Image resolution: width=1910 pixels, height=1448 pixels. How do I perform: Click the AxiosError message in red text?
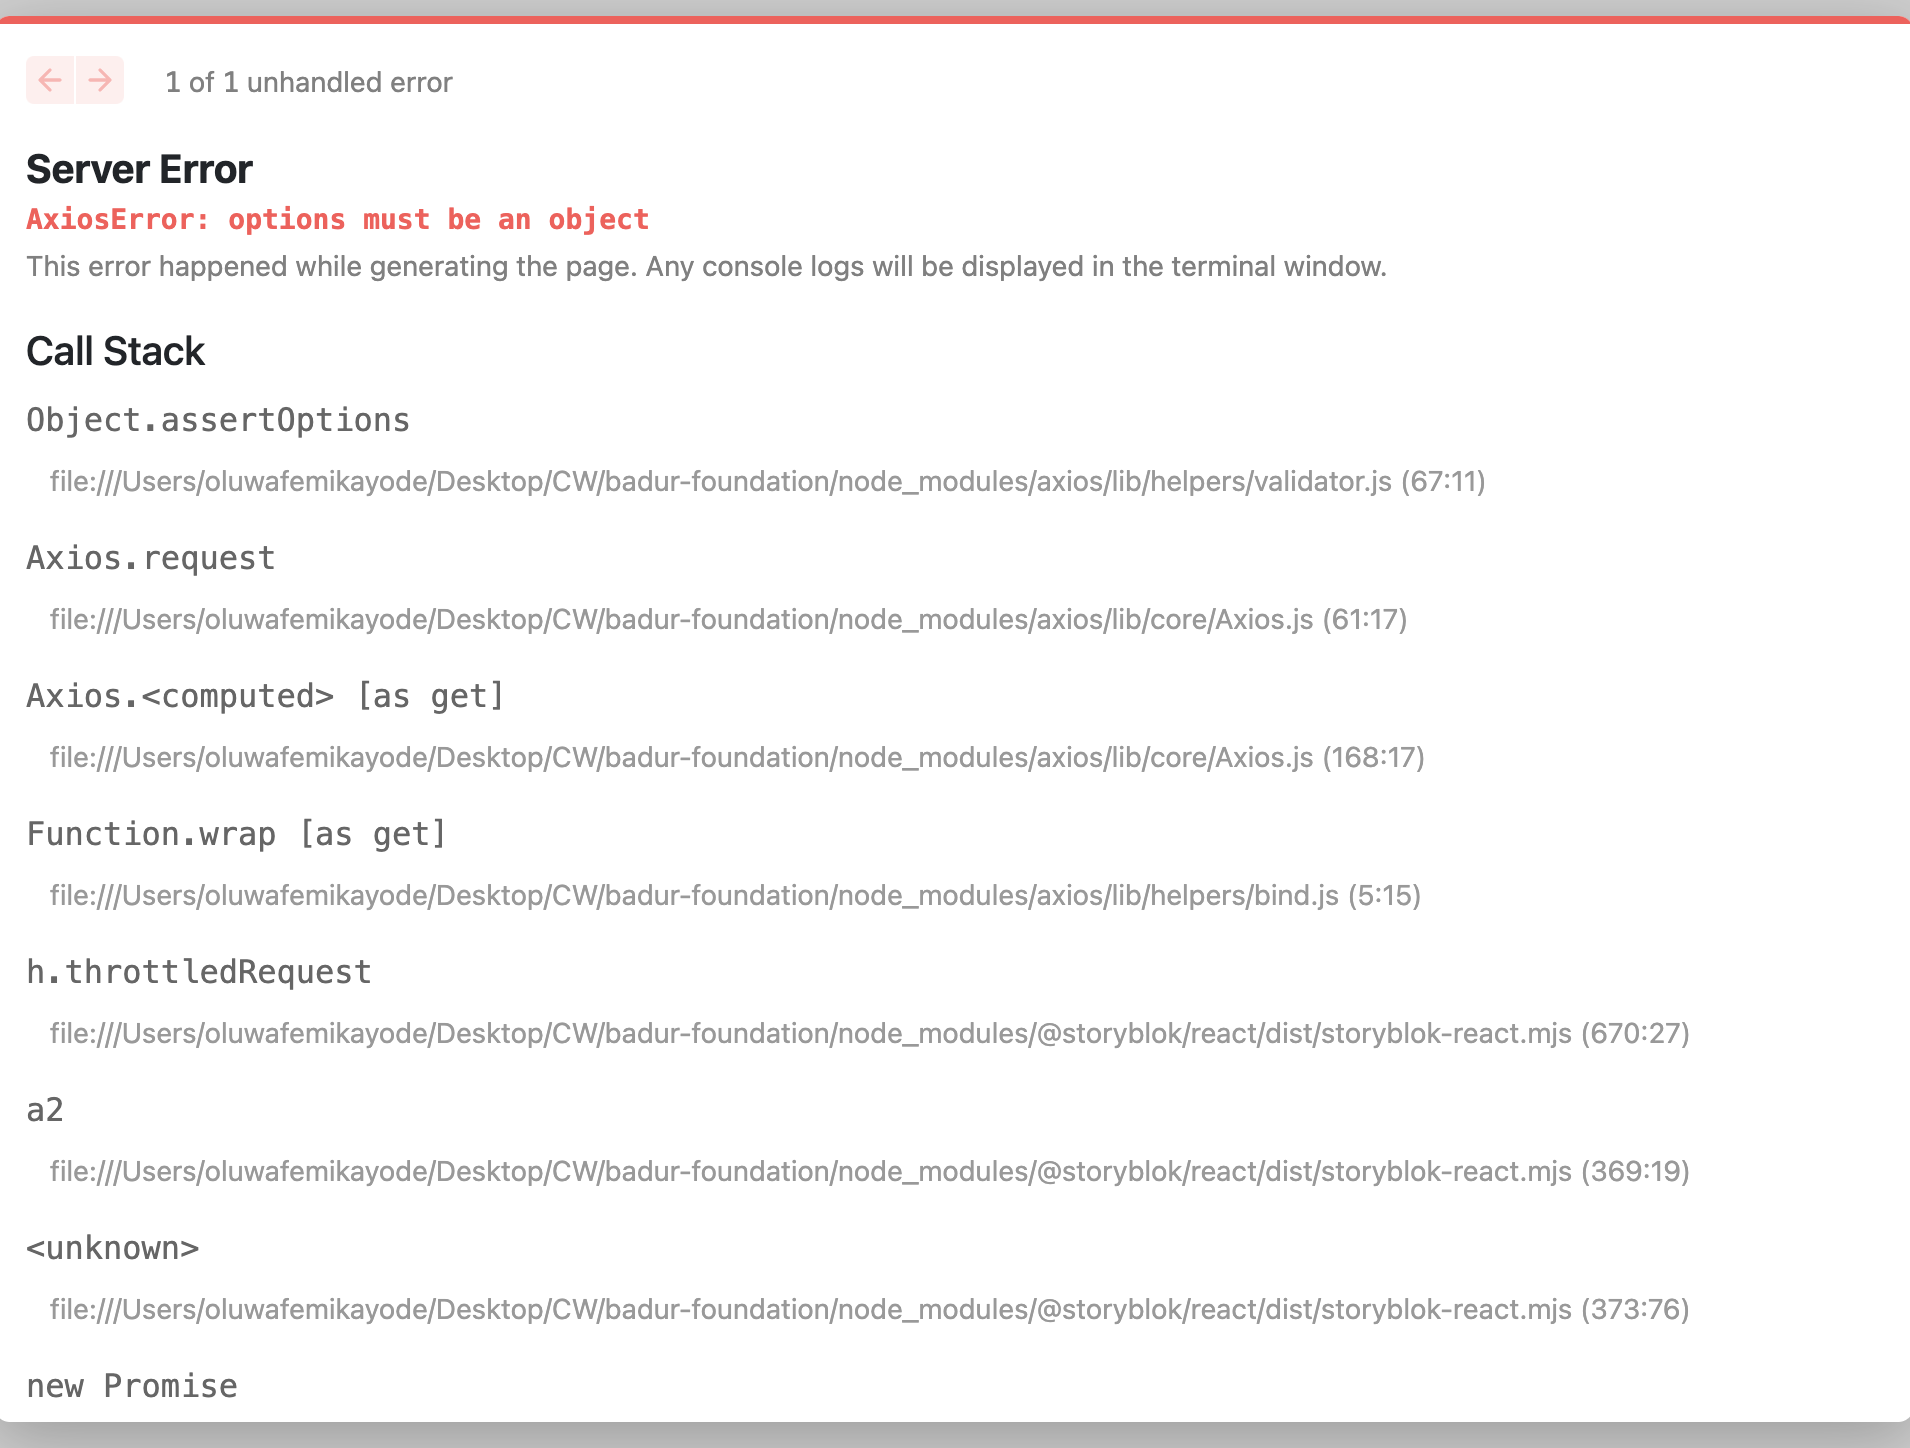click(337, 219)
